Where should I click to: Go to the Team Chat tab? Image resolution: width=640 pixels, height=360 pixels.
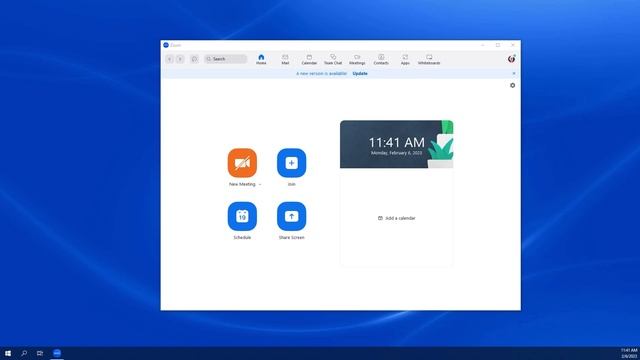click(x=333, y=60)
